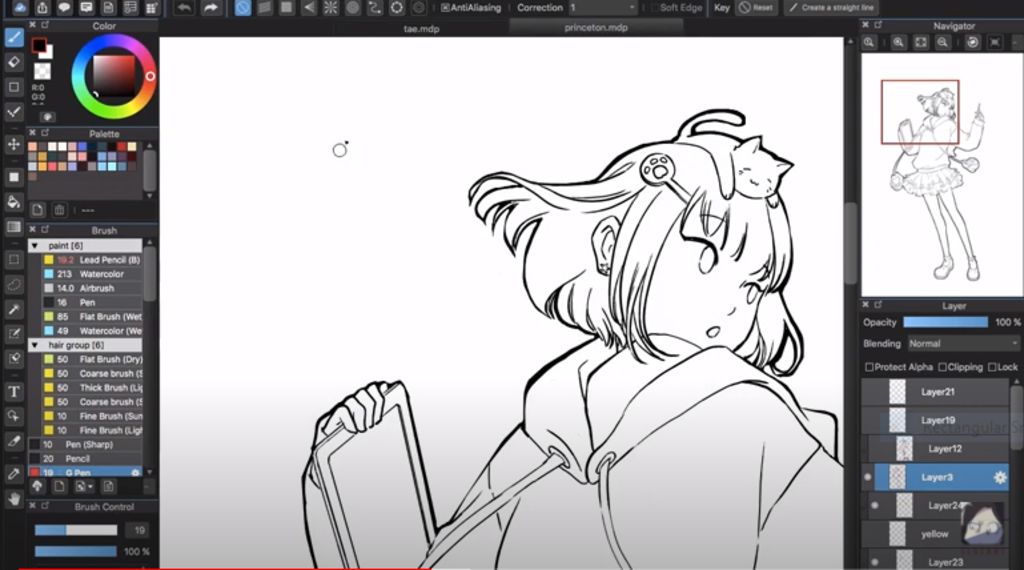Hide Layer24 visibility dot

point(875,505)
